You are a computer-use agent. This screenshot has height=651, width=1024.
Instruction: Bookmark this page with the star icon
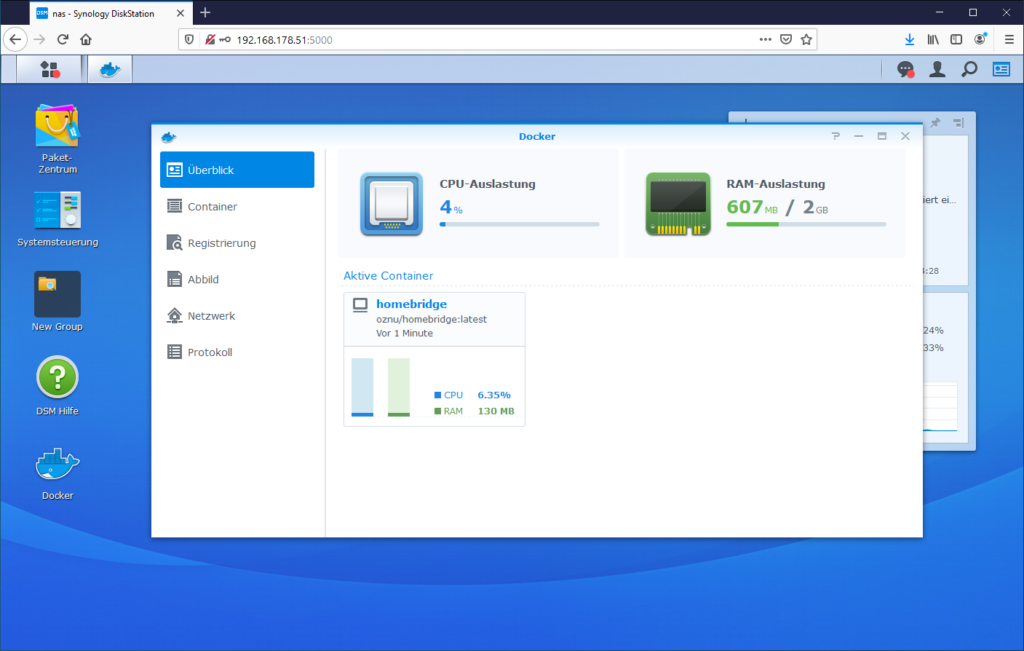point(807,39)
